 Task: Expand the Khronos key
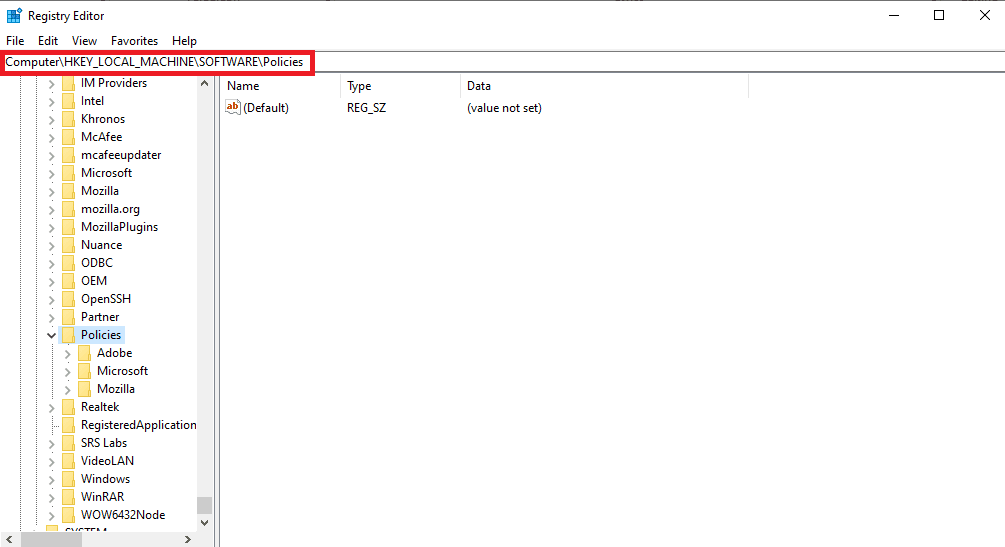[x=51, y=119]
